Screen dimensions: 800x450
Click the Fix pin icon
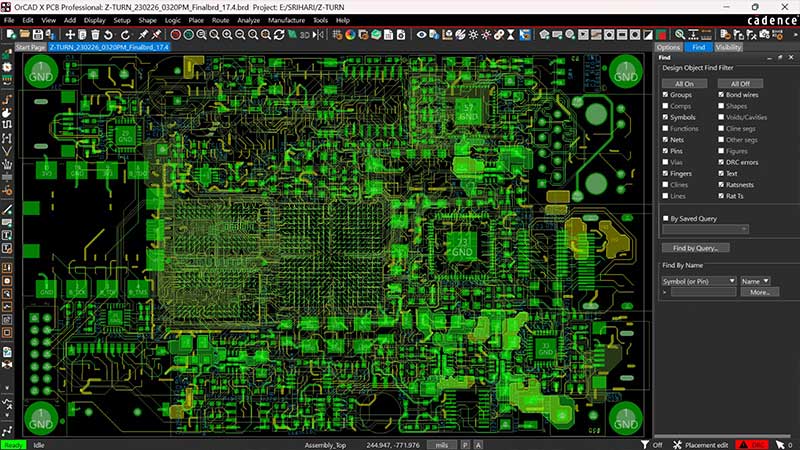143,35
